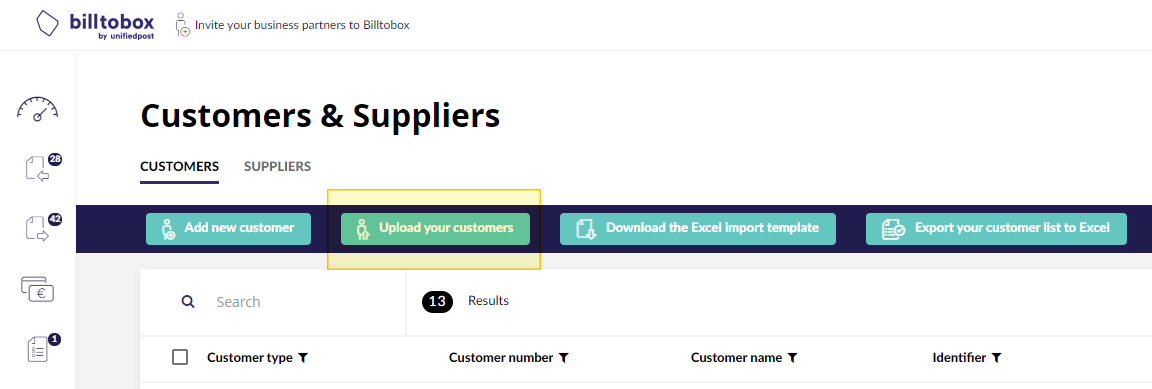This screenshot has height=389, width=1152.
Task: Open the task list icon with badge 1
Action: pos(41,349)
